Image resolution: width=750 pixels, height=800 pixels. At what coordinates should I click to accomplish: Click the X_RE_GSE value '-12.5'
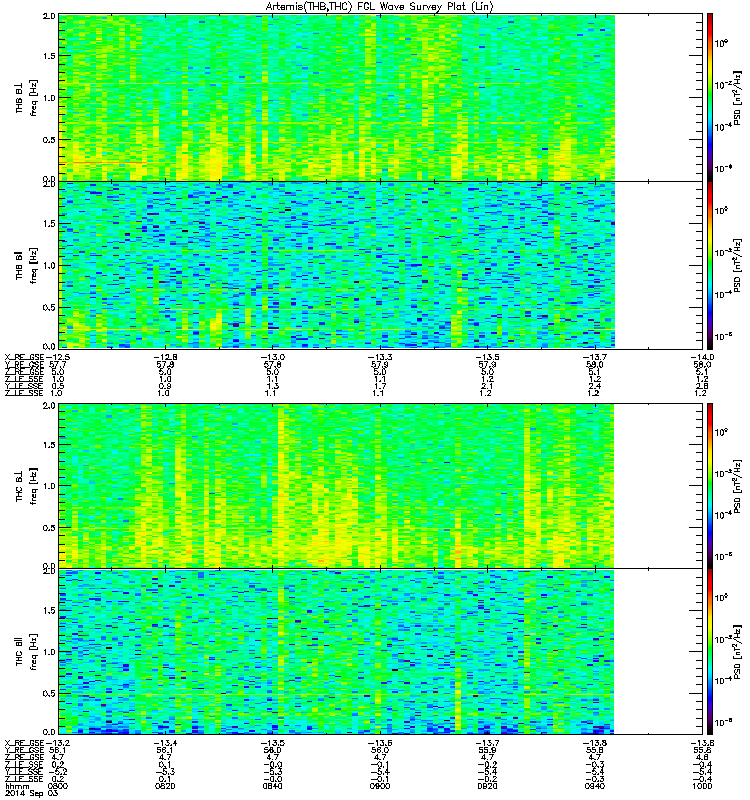(x=57, y=357)
